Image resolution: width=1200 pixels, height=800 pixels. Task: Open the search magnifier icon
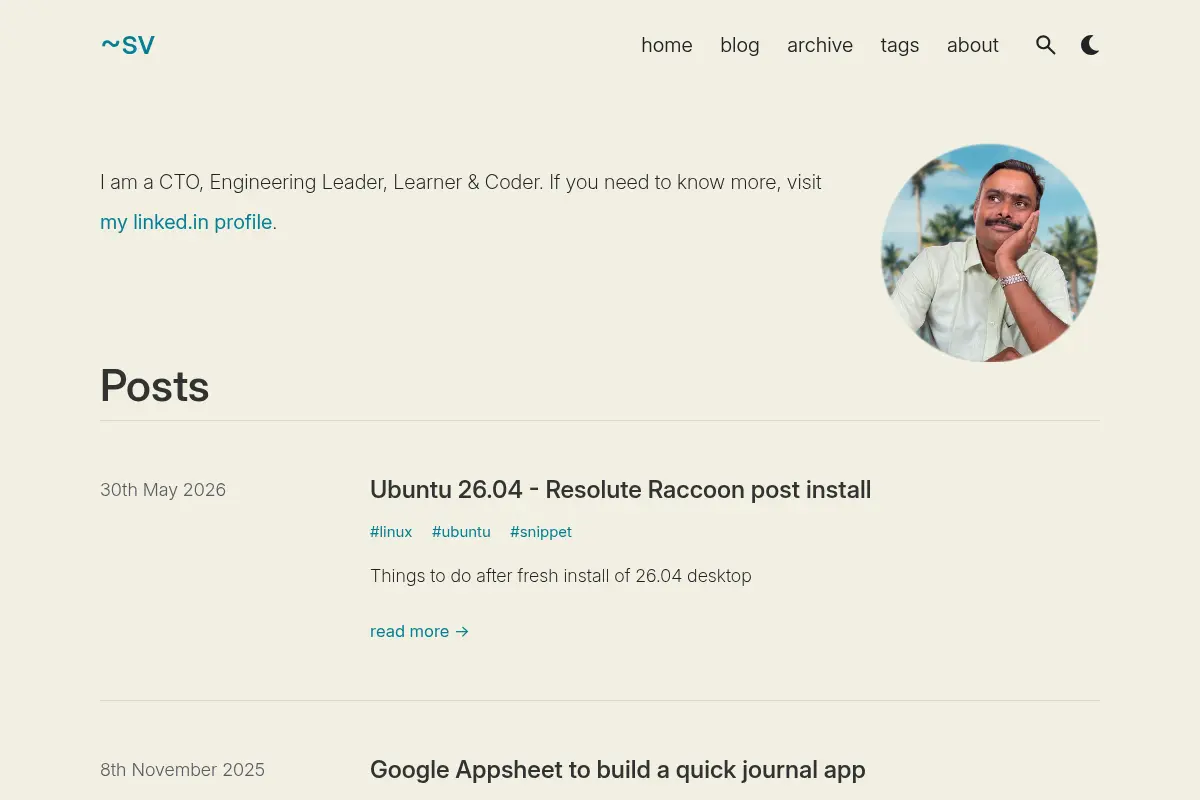pos(1046,45)
